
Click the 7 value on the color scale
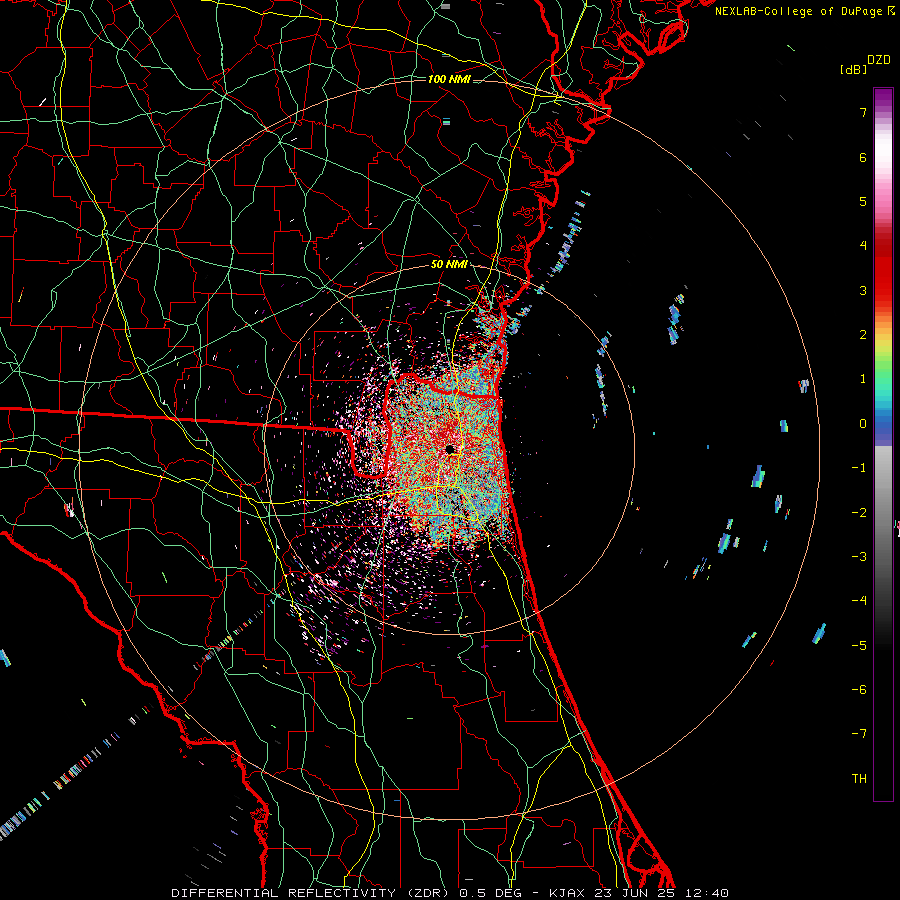click(863, 112)
